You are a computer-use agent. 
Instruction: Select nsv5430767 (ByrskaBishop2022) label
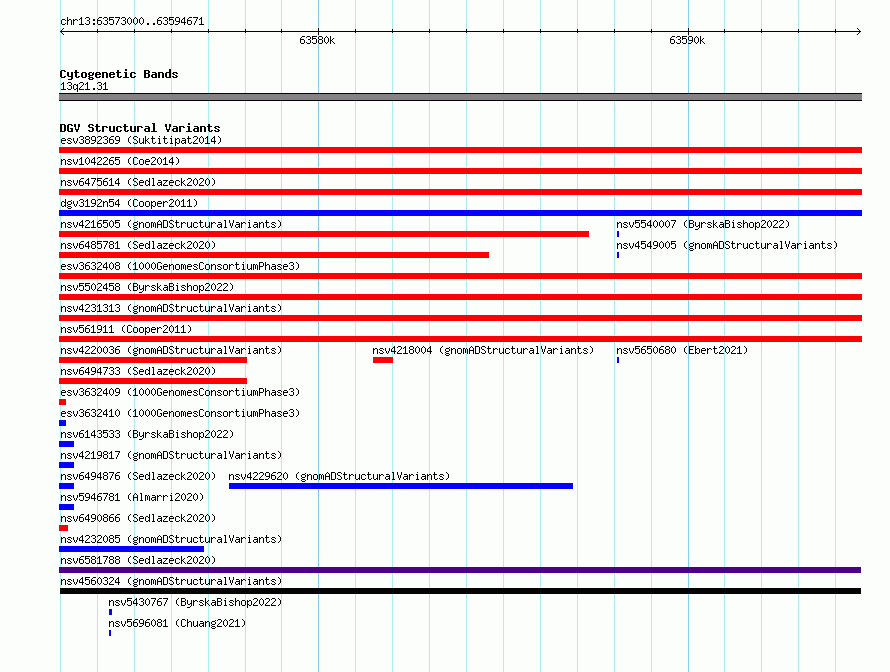point(195,602)
